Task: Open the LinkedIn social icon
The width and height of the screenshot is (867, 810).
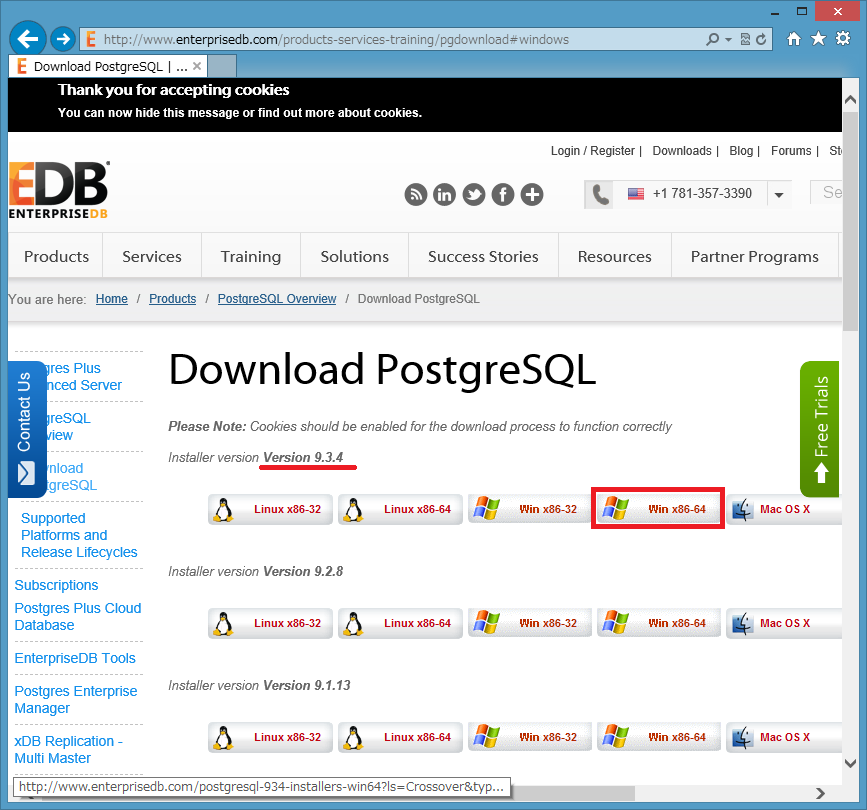Action: click(x=445, y=194)
